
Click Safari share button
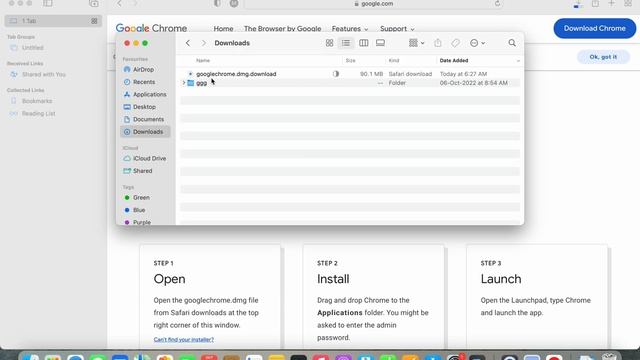pos(595,4)
